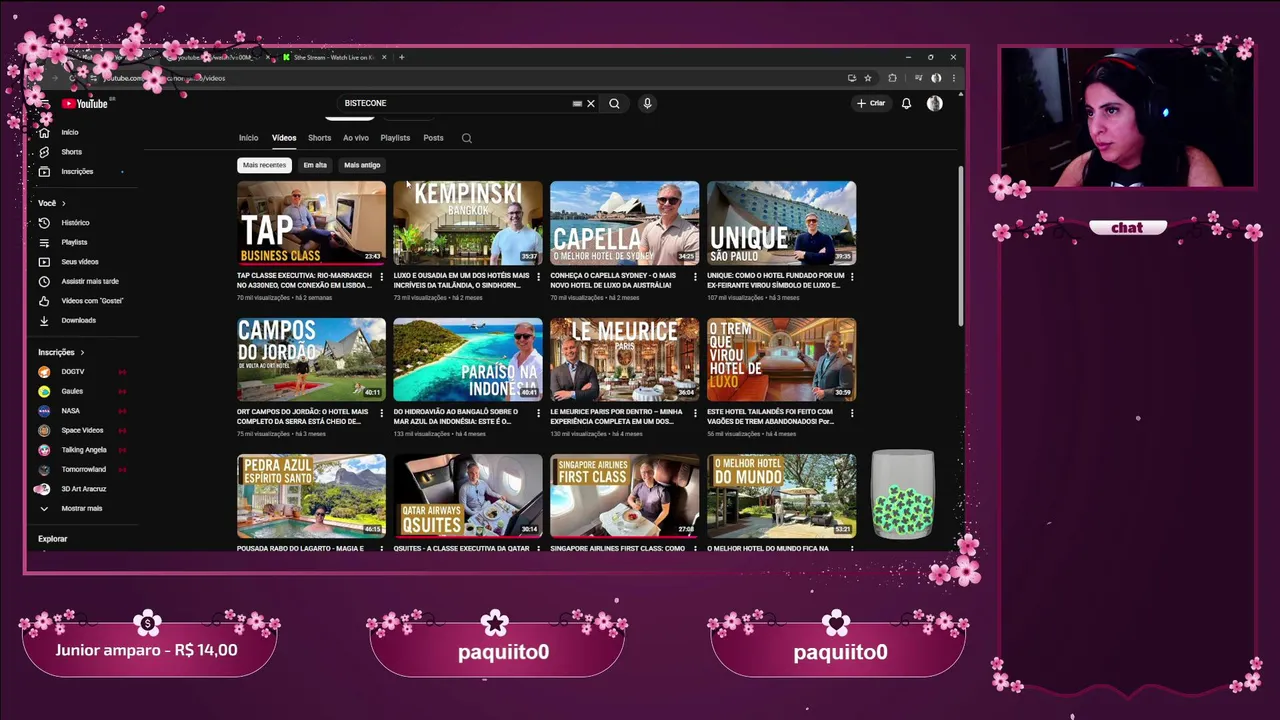Open Explorar section heading
Image resolution: width=1280 pixels, height=720 pixels.
(x=53, y=539)
